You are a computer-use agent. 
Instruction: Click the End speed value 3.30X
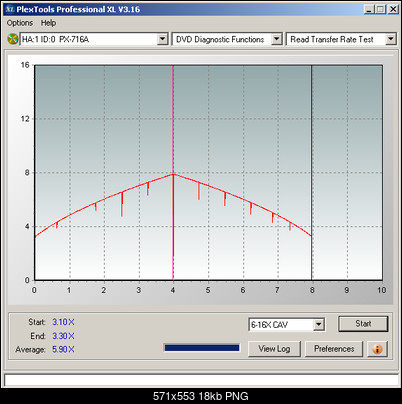(x=63, y=336)
